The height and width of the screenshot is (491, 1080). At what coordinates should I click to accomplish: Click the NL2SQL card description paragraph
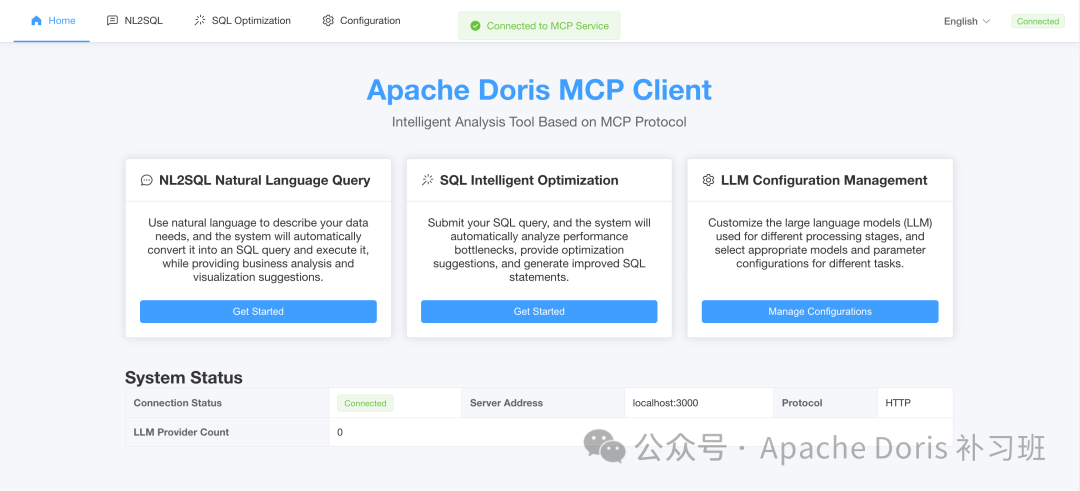(258, 250)
